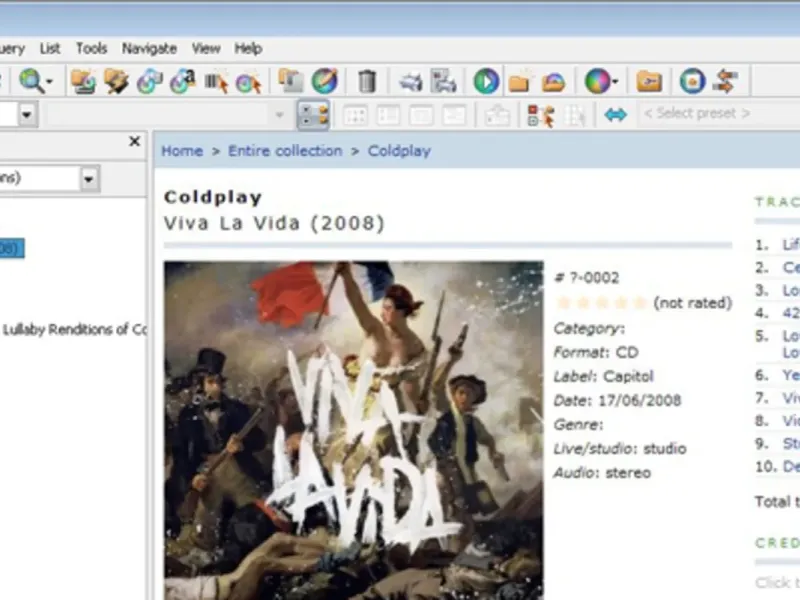Open the View menu
The width and height of the screenshot is (800, 600).
click(206, 48)
